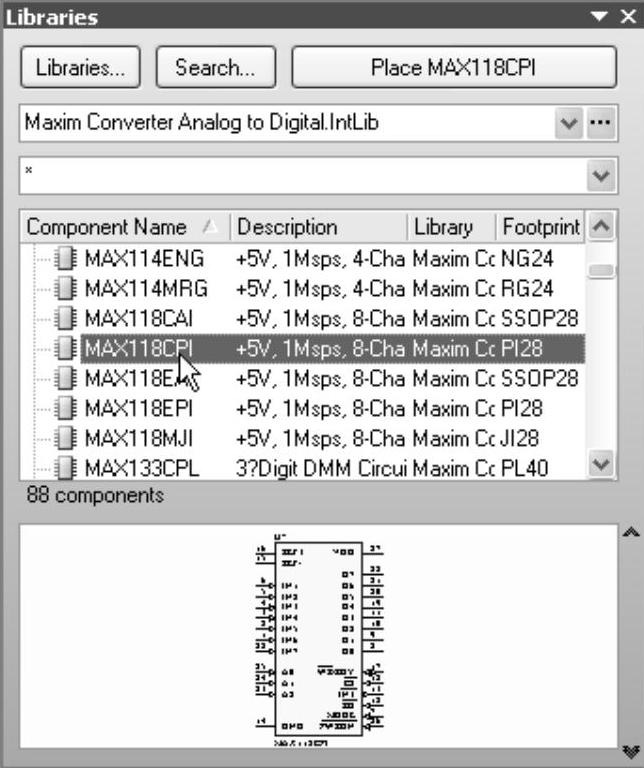Expand section using the bottom double-chevron
Viewport: 644px width, 768px height.
coord(631,751)
